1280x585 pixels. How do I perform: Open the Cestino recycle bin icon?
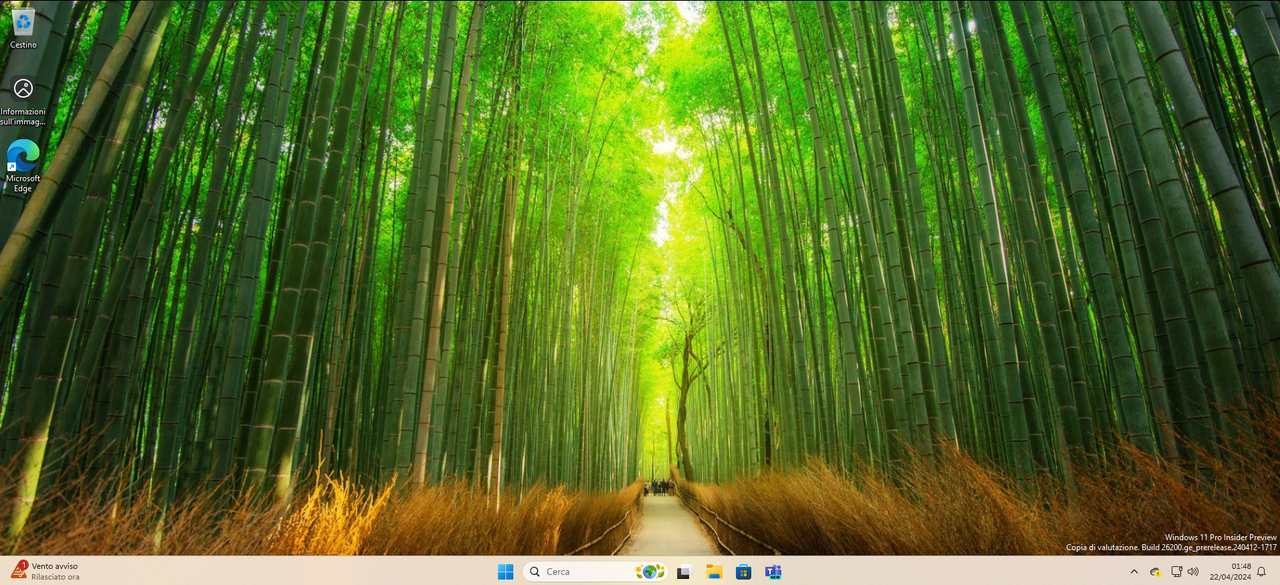click(x=23, y=28)
